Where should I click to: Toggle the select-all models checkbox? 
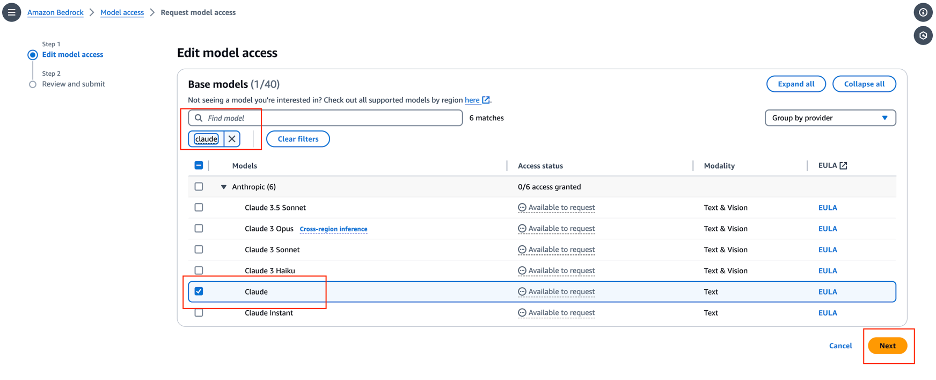[x=199, y=166]
